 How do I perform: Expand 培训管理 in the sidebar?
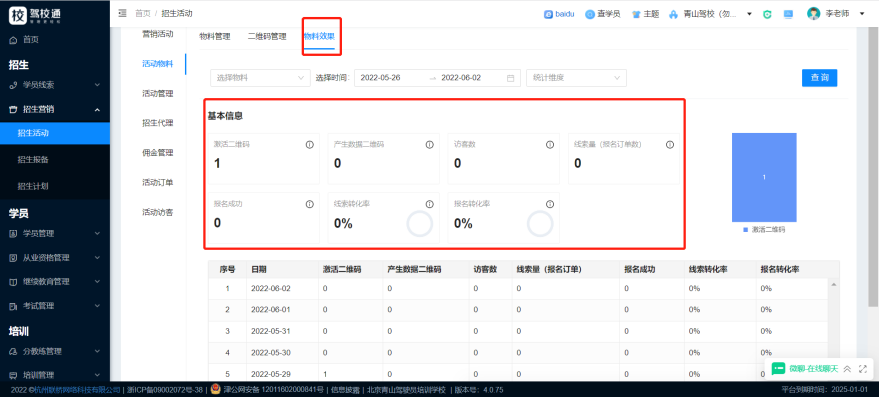pos(55,375)
